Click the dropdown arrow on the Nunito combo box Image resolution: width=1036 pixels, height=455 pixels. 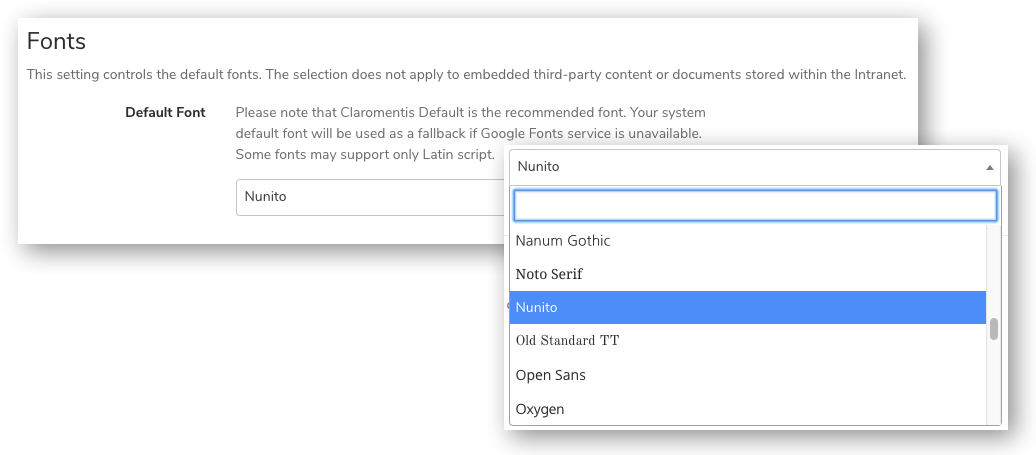click(989, 168)
